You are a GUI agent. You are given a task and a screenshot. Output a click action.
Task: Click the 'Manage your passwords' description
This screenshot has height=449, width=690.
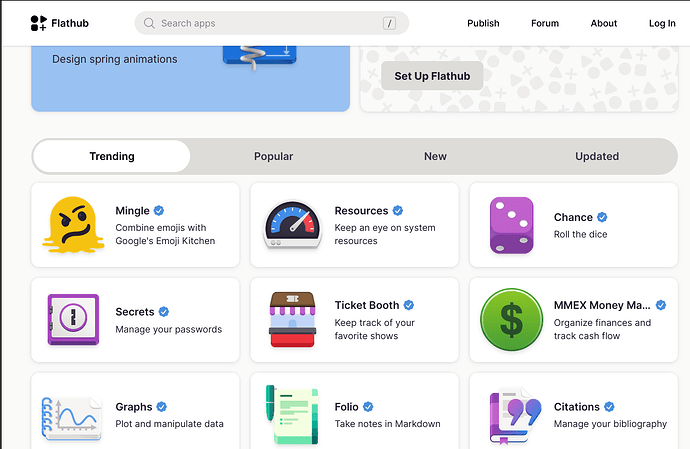pyautogui.click(x=169, y=329)
